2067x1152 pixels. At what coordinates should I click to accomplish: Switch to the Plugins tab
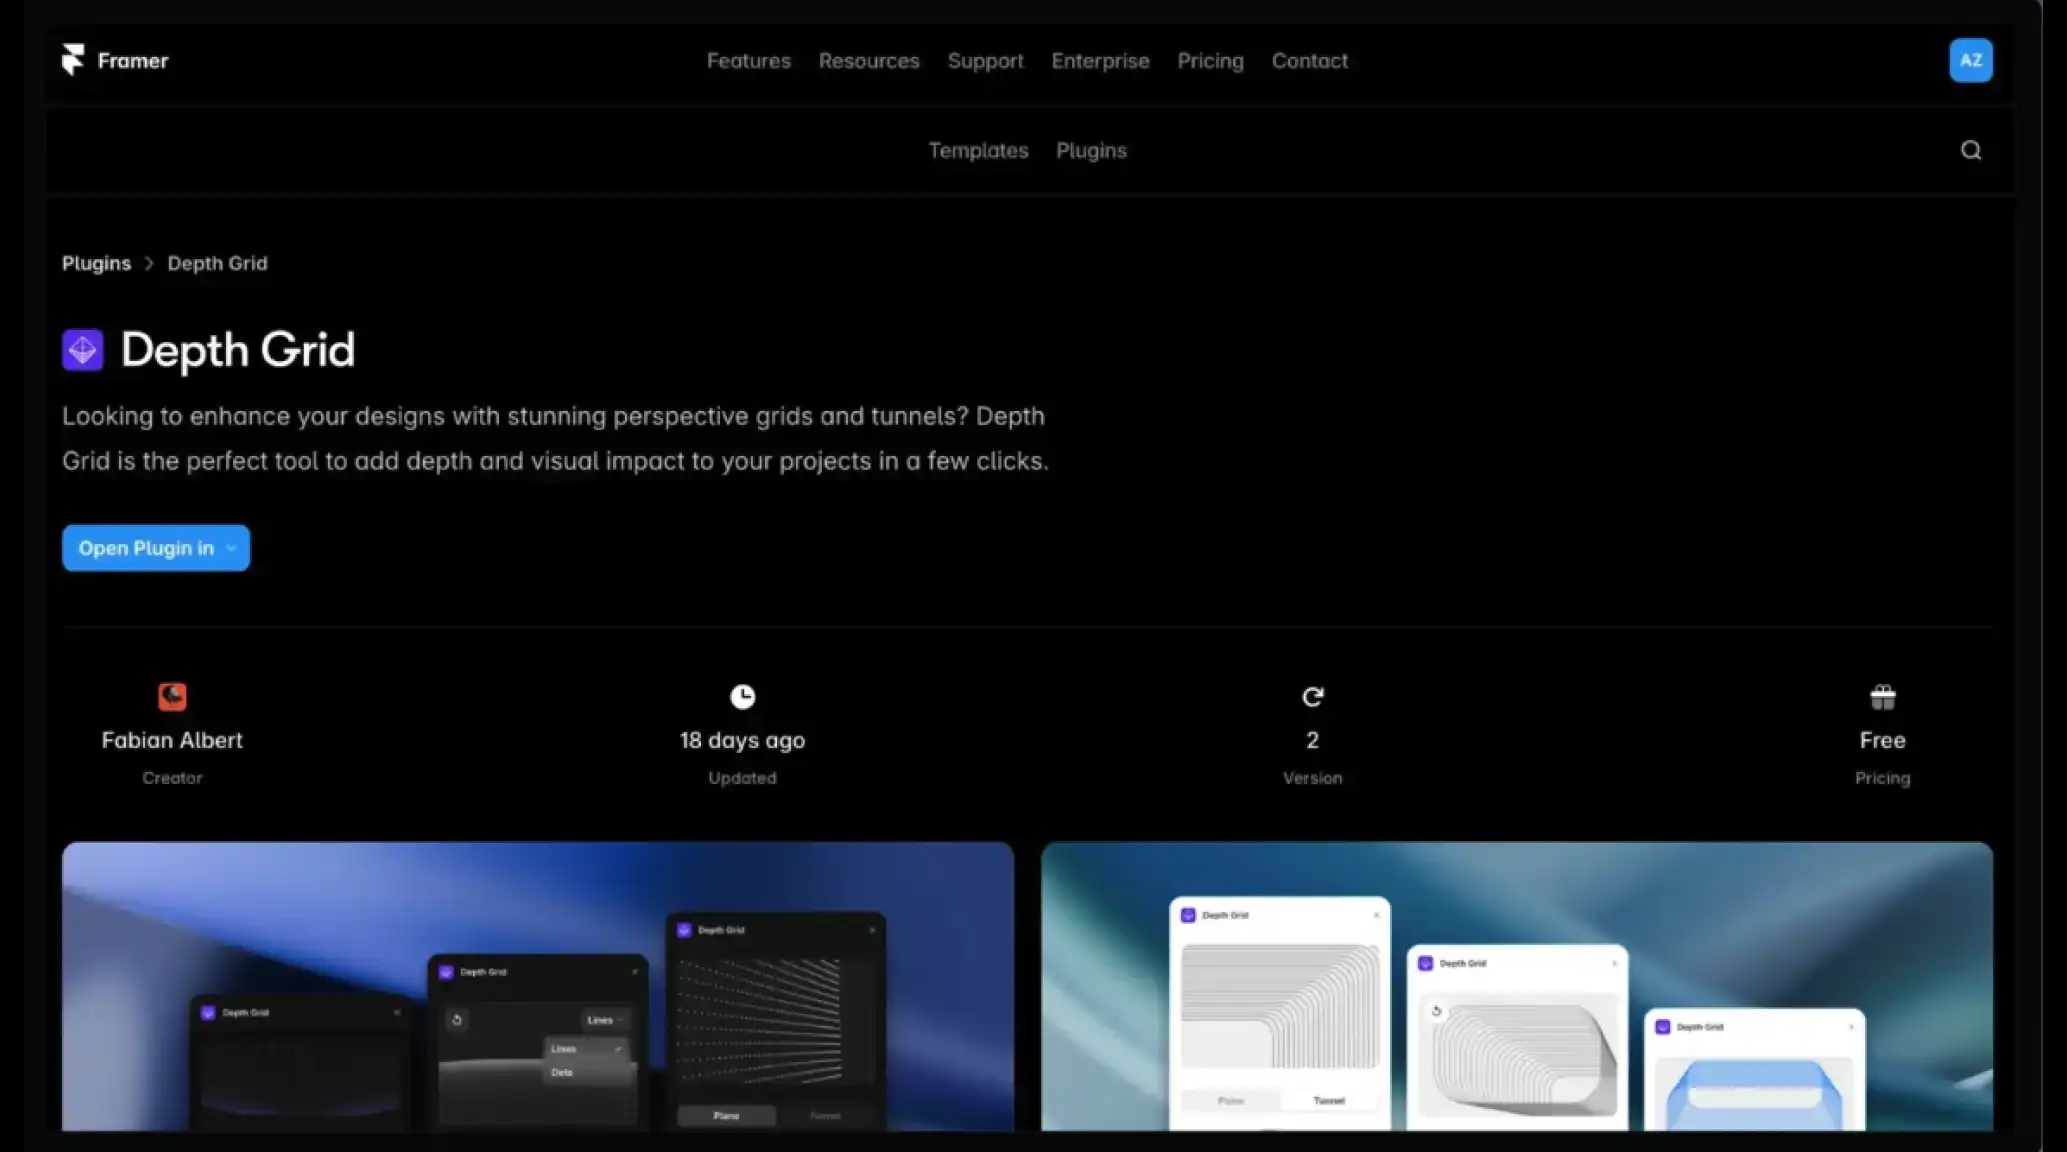point(1091,150)
